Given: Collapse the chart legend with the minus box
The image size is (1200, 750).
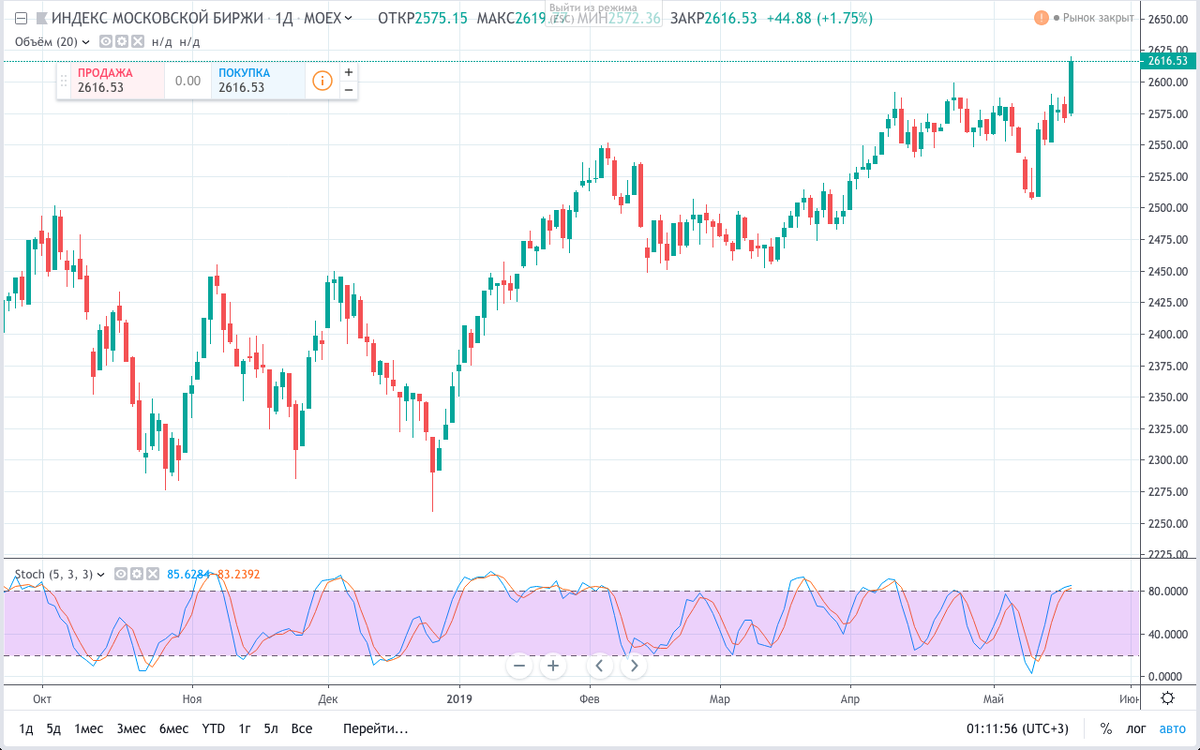Looking at the screenshot, I should 21,19.
